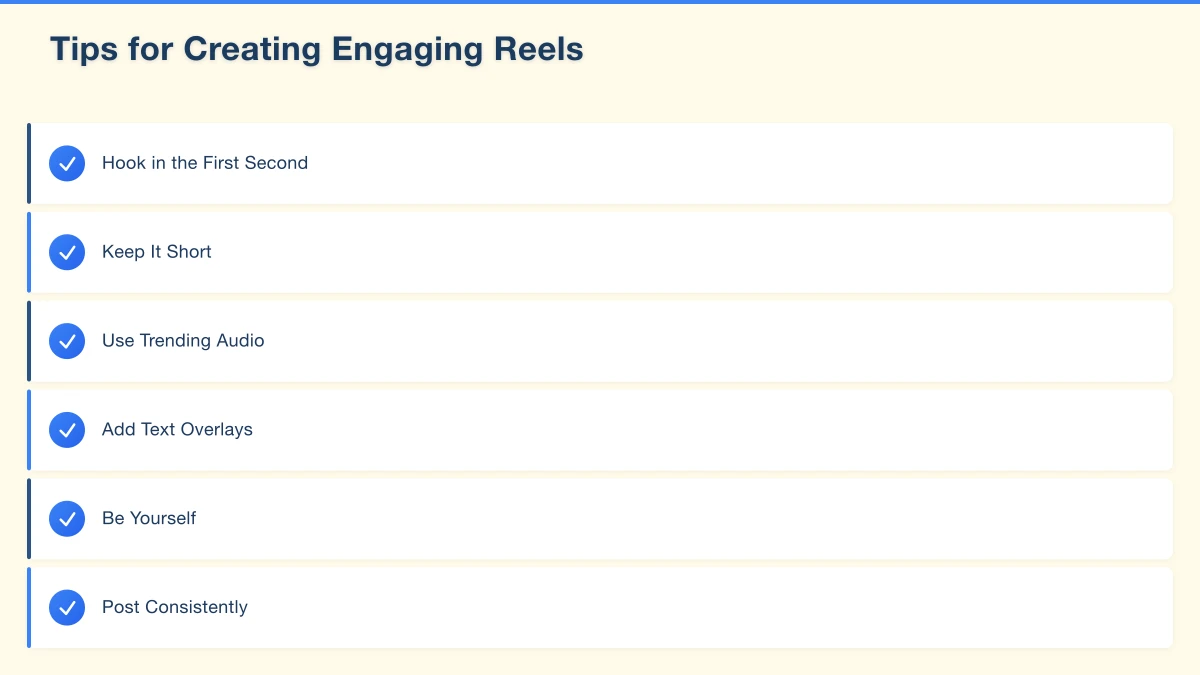
Task: Click the left accent bar of Use Trending Audio card
Action: 29,341
